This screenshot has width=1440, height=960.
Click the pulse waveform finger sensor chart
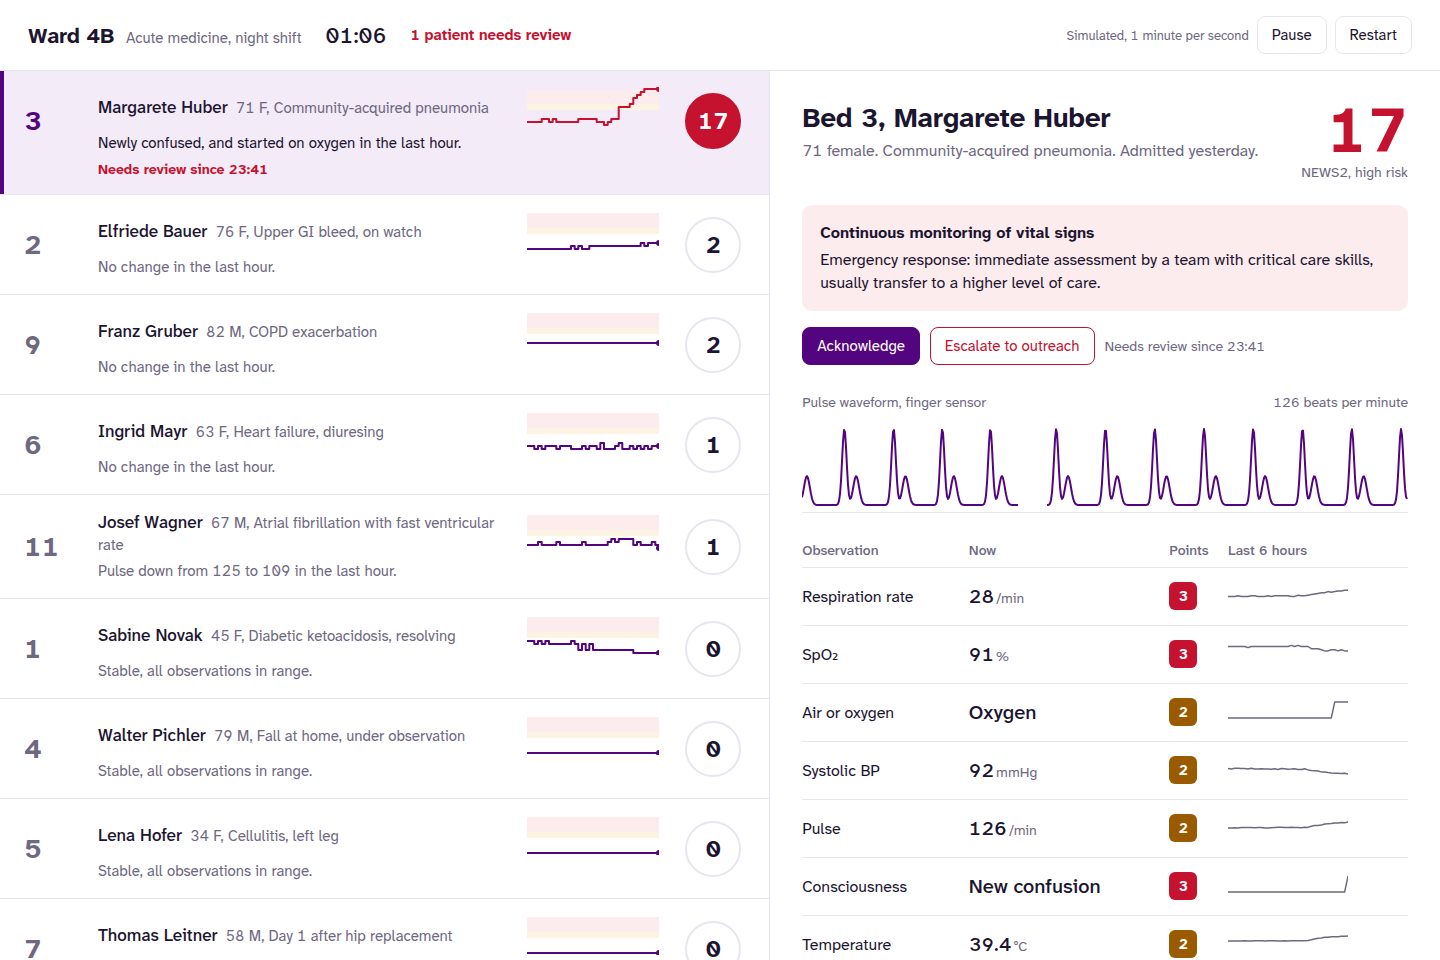tap(1105, 466)
